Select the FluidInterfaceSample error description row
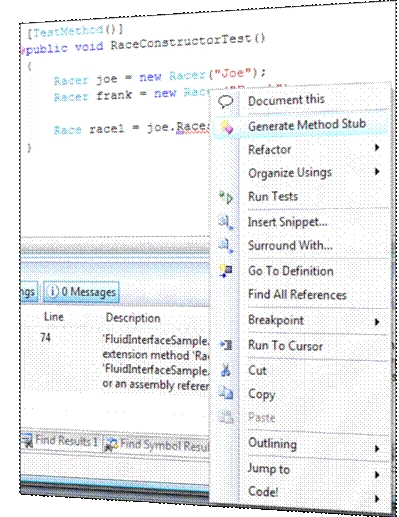Screen dimensions: 399x517 point(156,362)
